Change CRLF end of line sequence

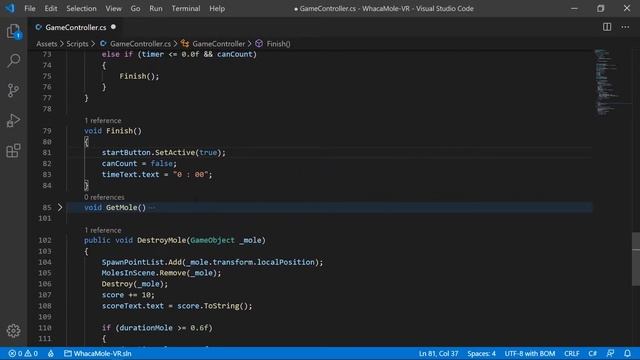(x=571, y=353)
